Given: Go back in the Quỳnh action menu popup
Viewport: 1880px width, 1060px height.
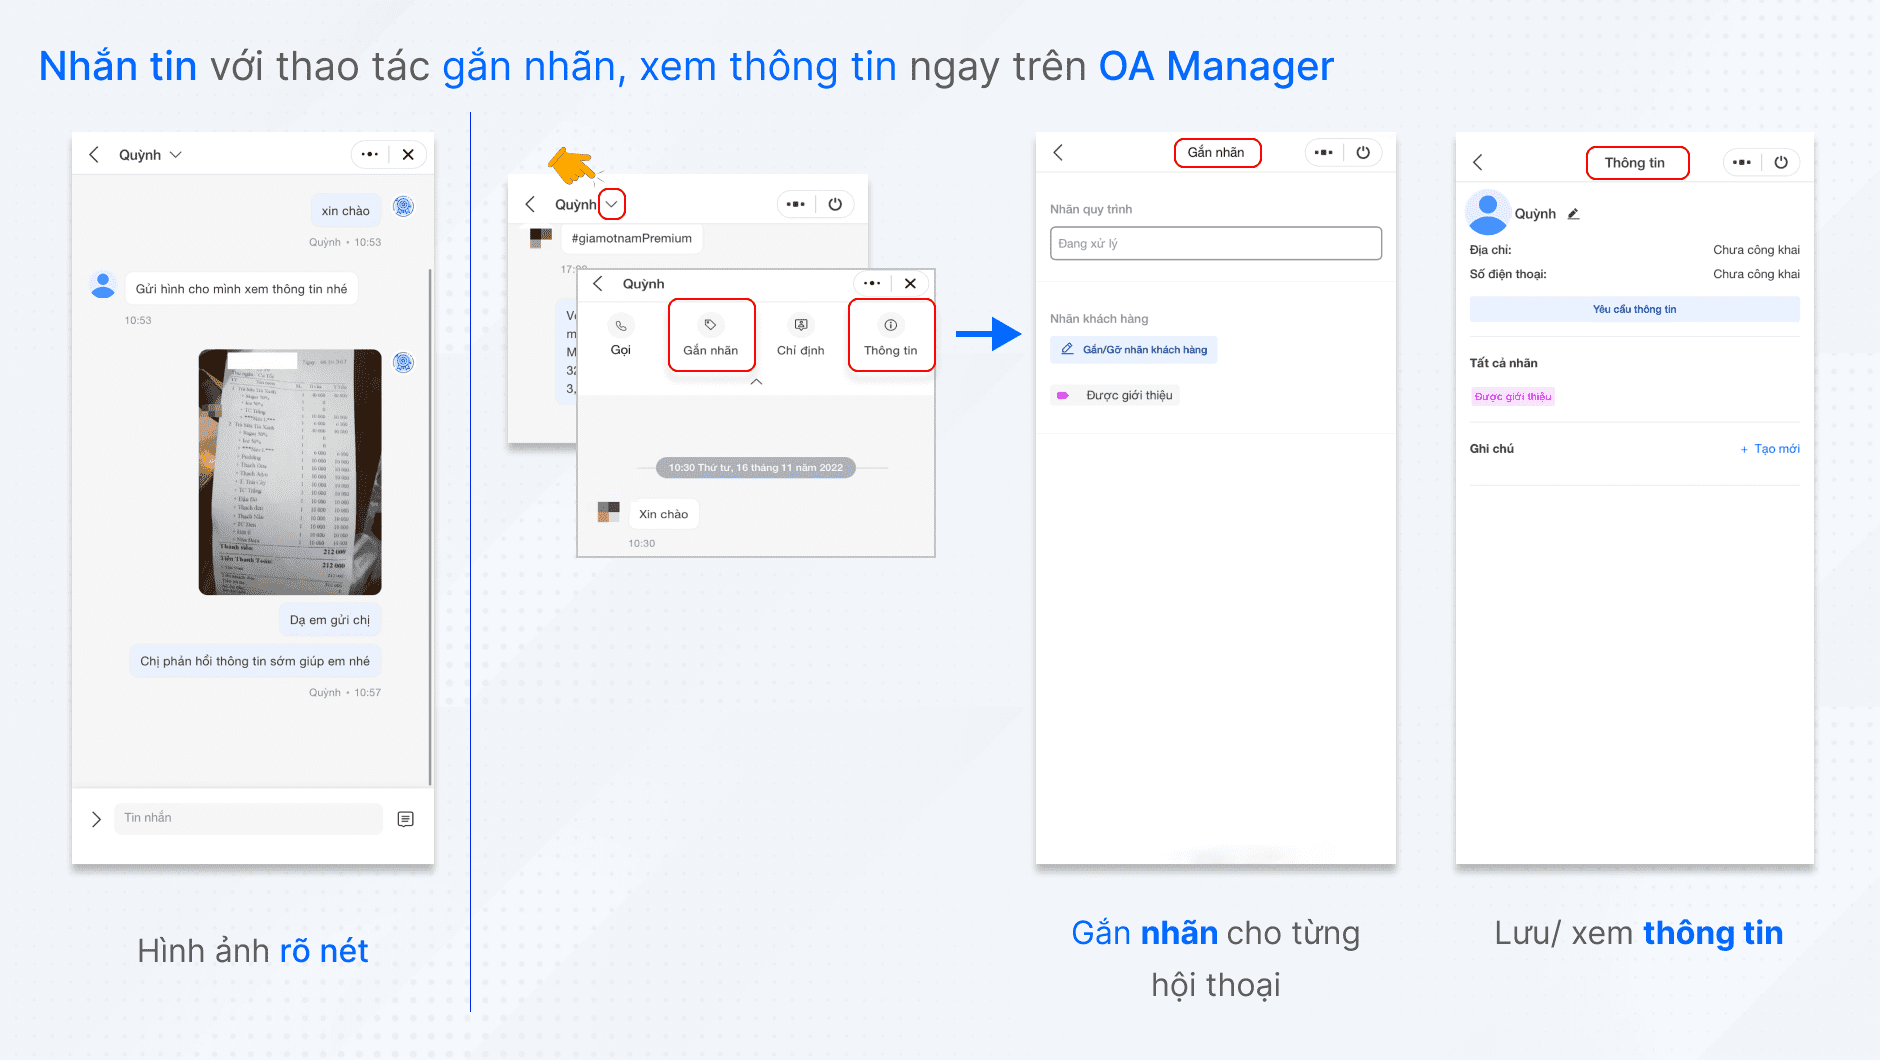Looking at the screenshot, I should pyautogui.click(x=598, y=284).
